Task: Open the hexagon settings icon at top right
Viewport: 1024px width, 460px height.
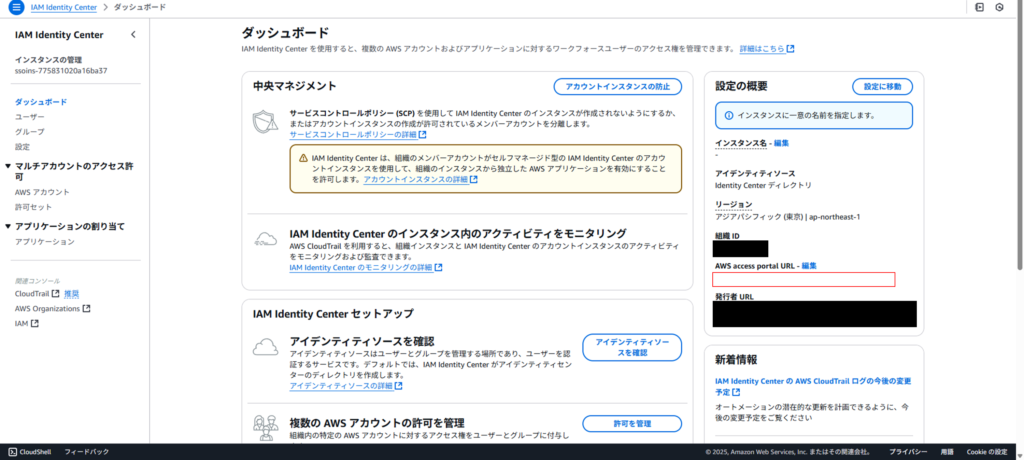Action: [x=999, y=7]
